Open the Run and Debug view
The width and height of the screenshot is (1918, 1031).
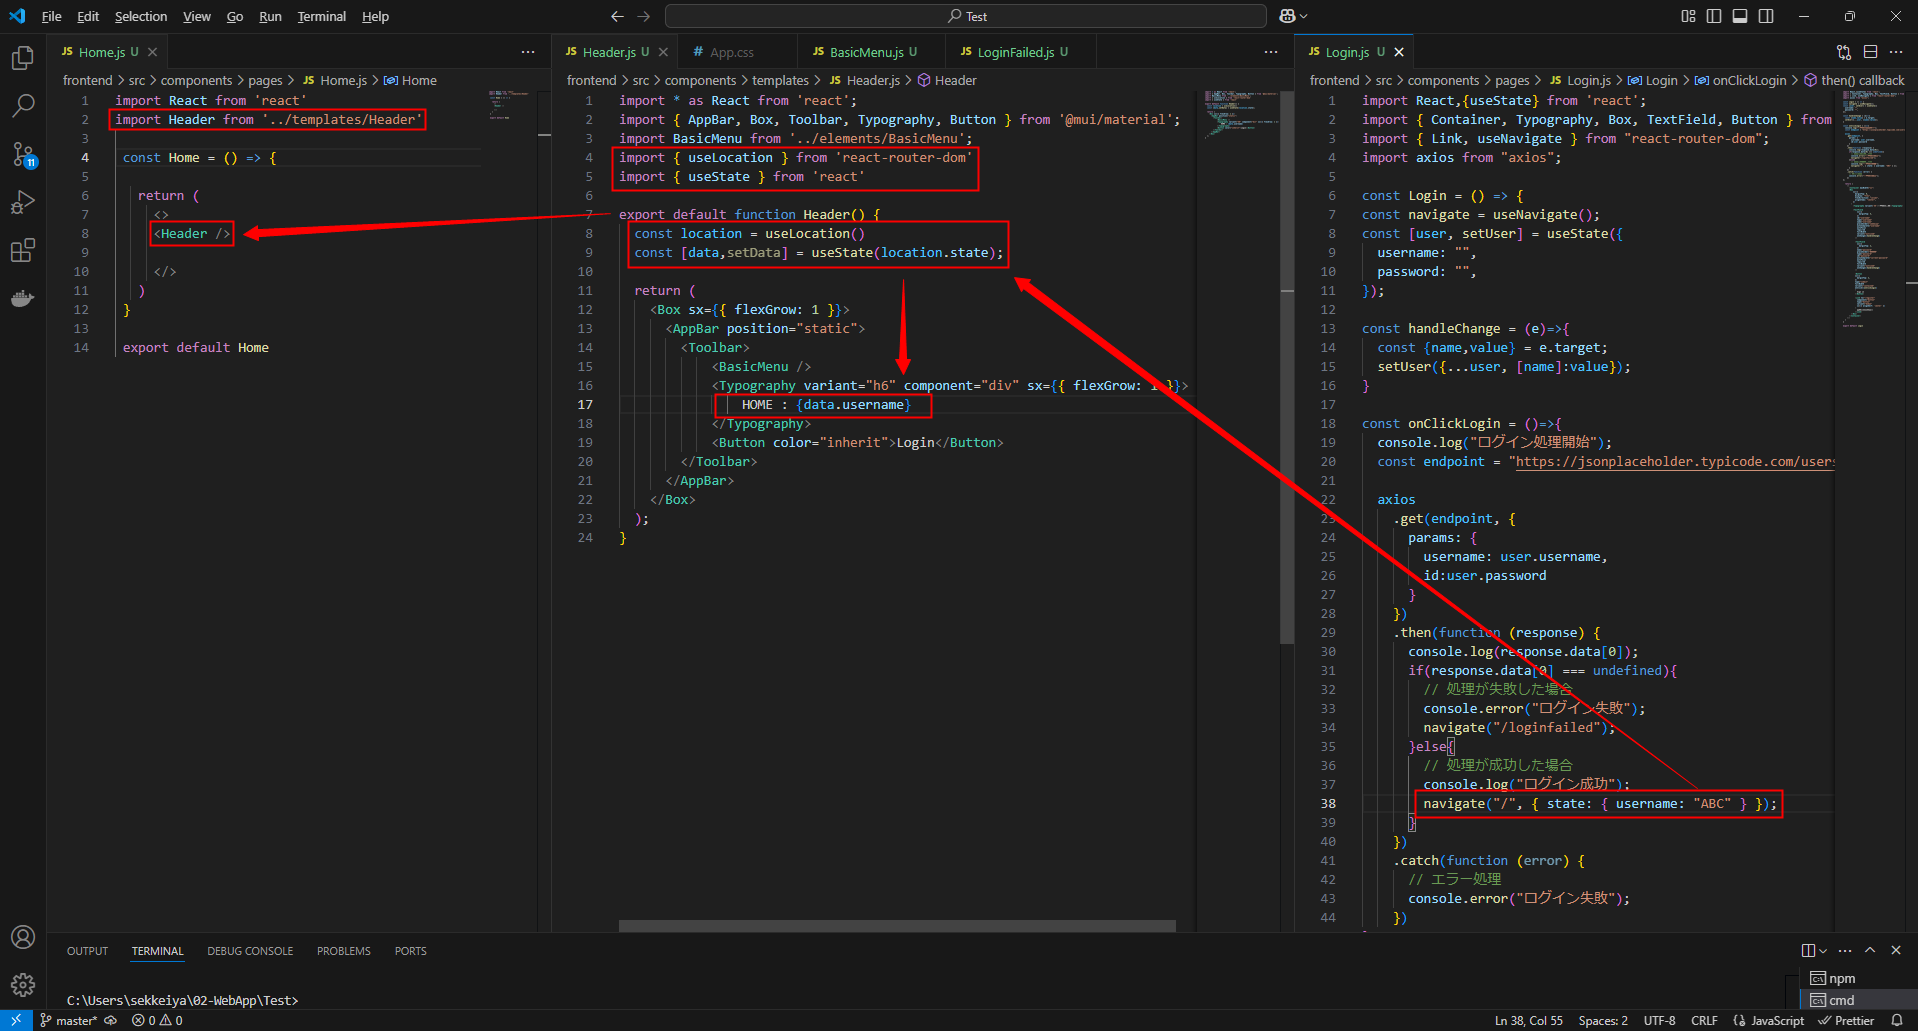point(22,202)
